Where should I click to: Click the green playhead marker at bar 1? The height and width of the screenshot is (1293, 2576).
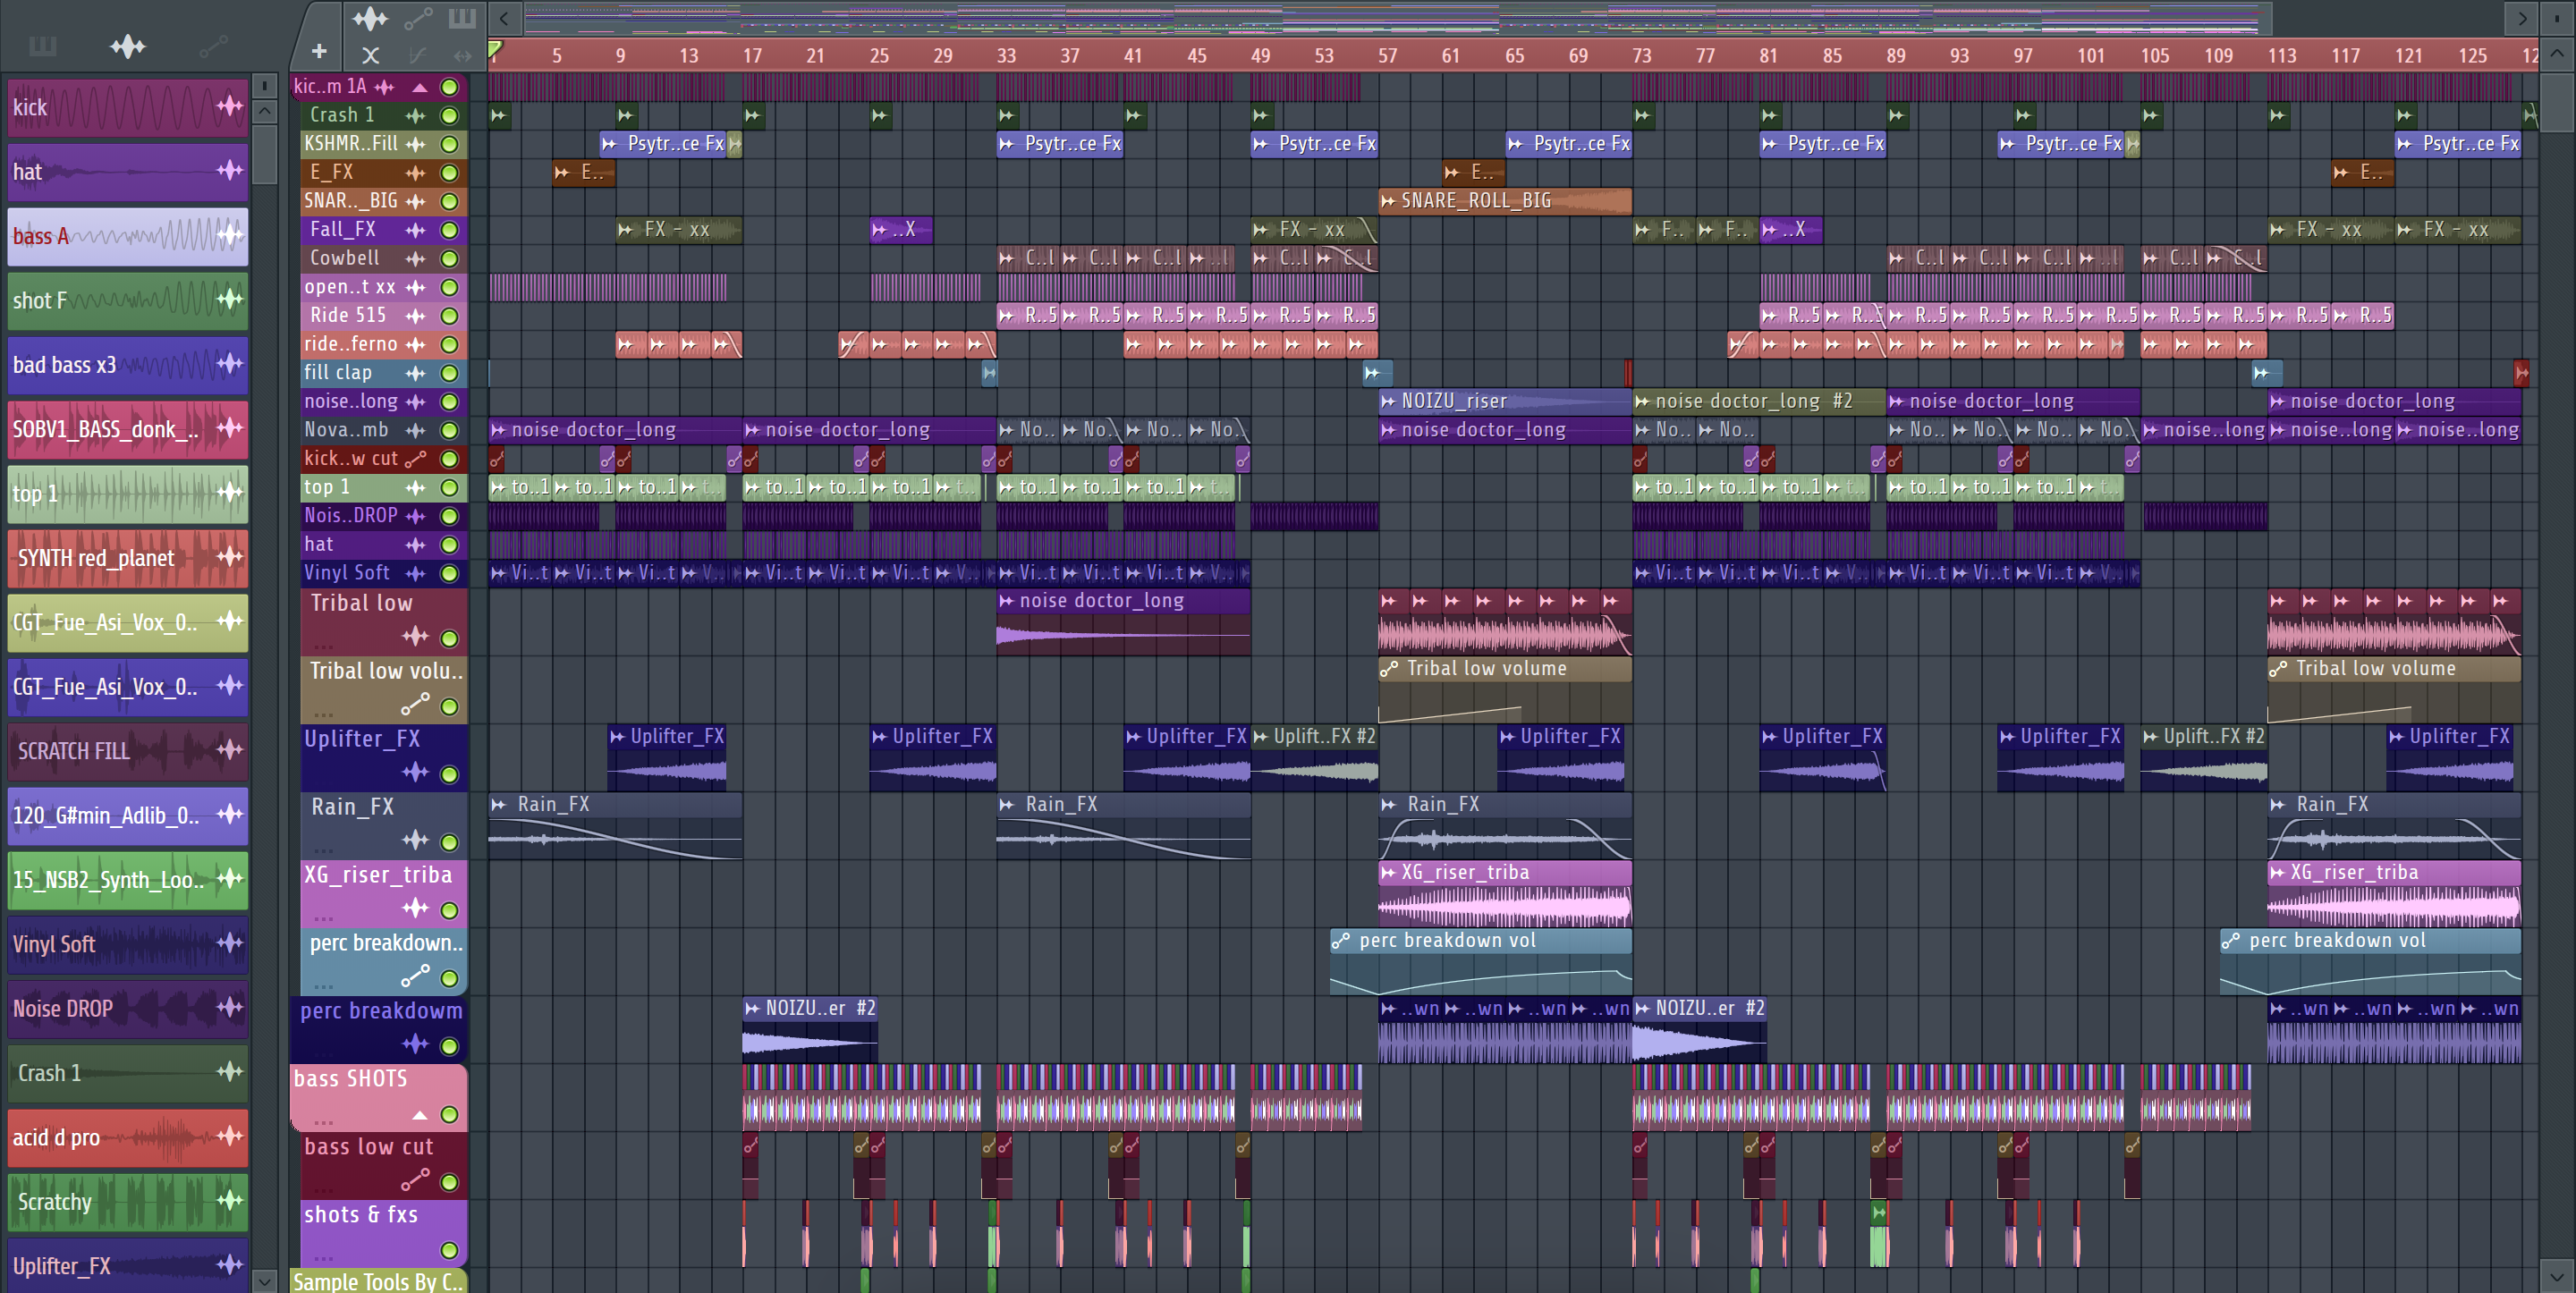pos(495,48)
